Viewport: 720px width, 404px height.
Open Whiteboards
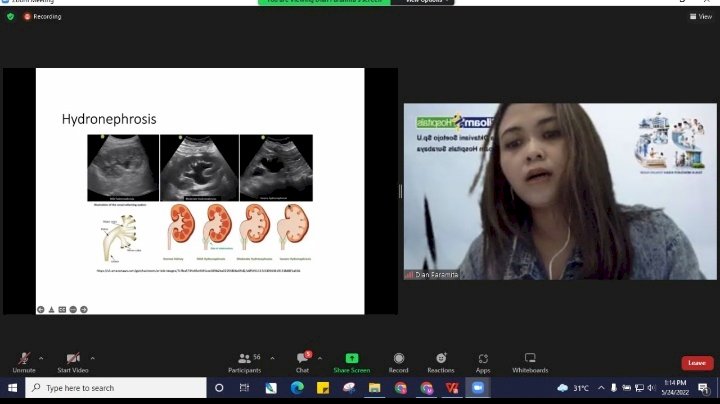point(530,362)
